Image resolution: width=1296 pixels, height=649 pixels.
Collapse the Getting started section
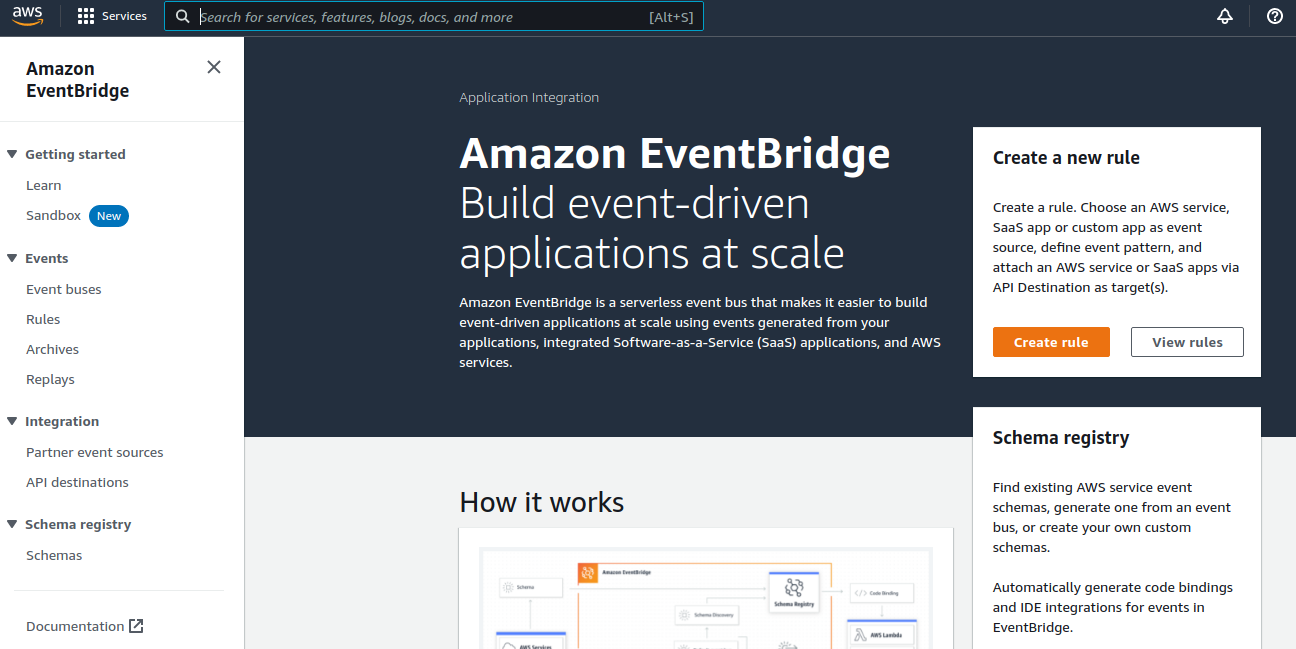pyautogui.click(x=12, y=154)
